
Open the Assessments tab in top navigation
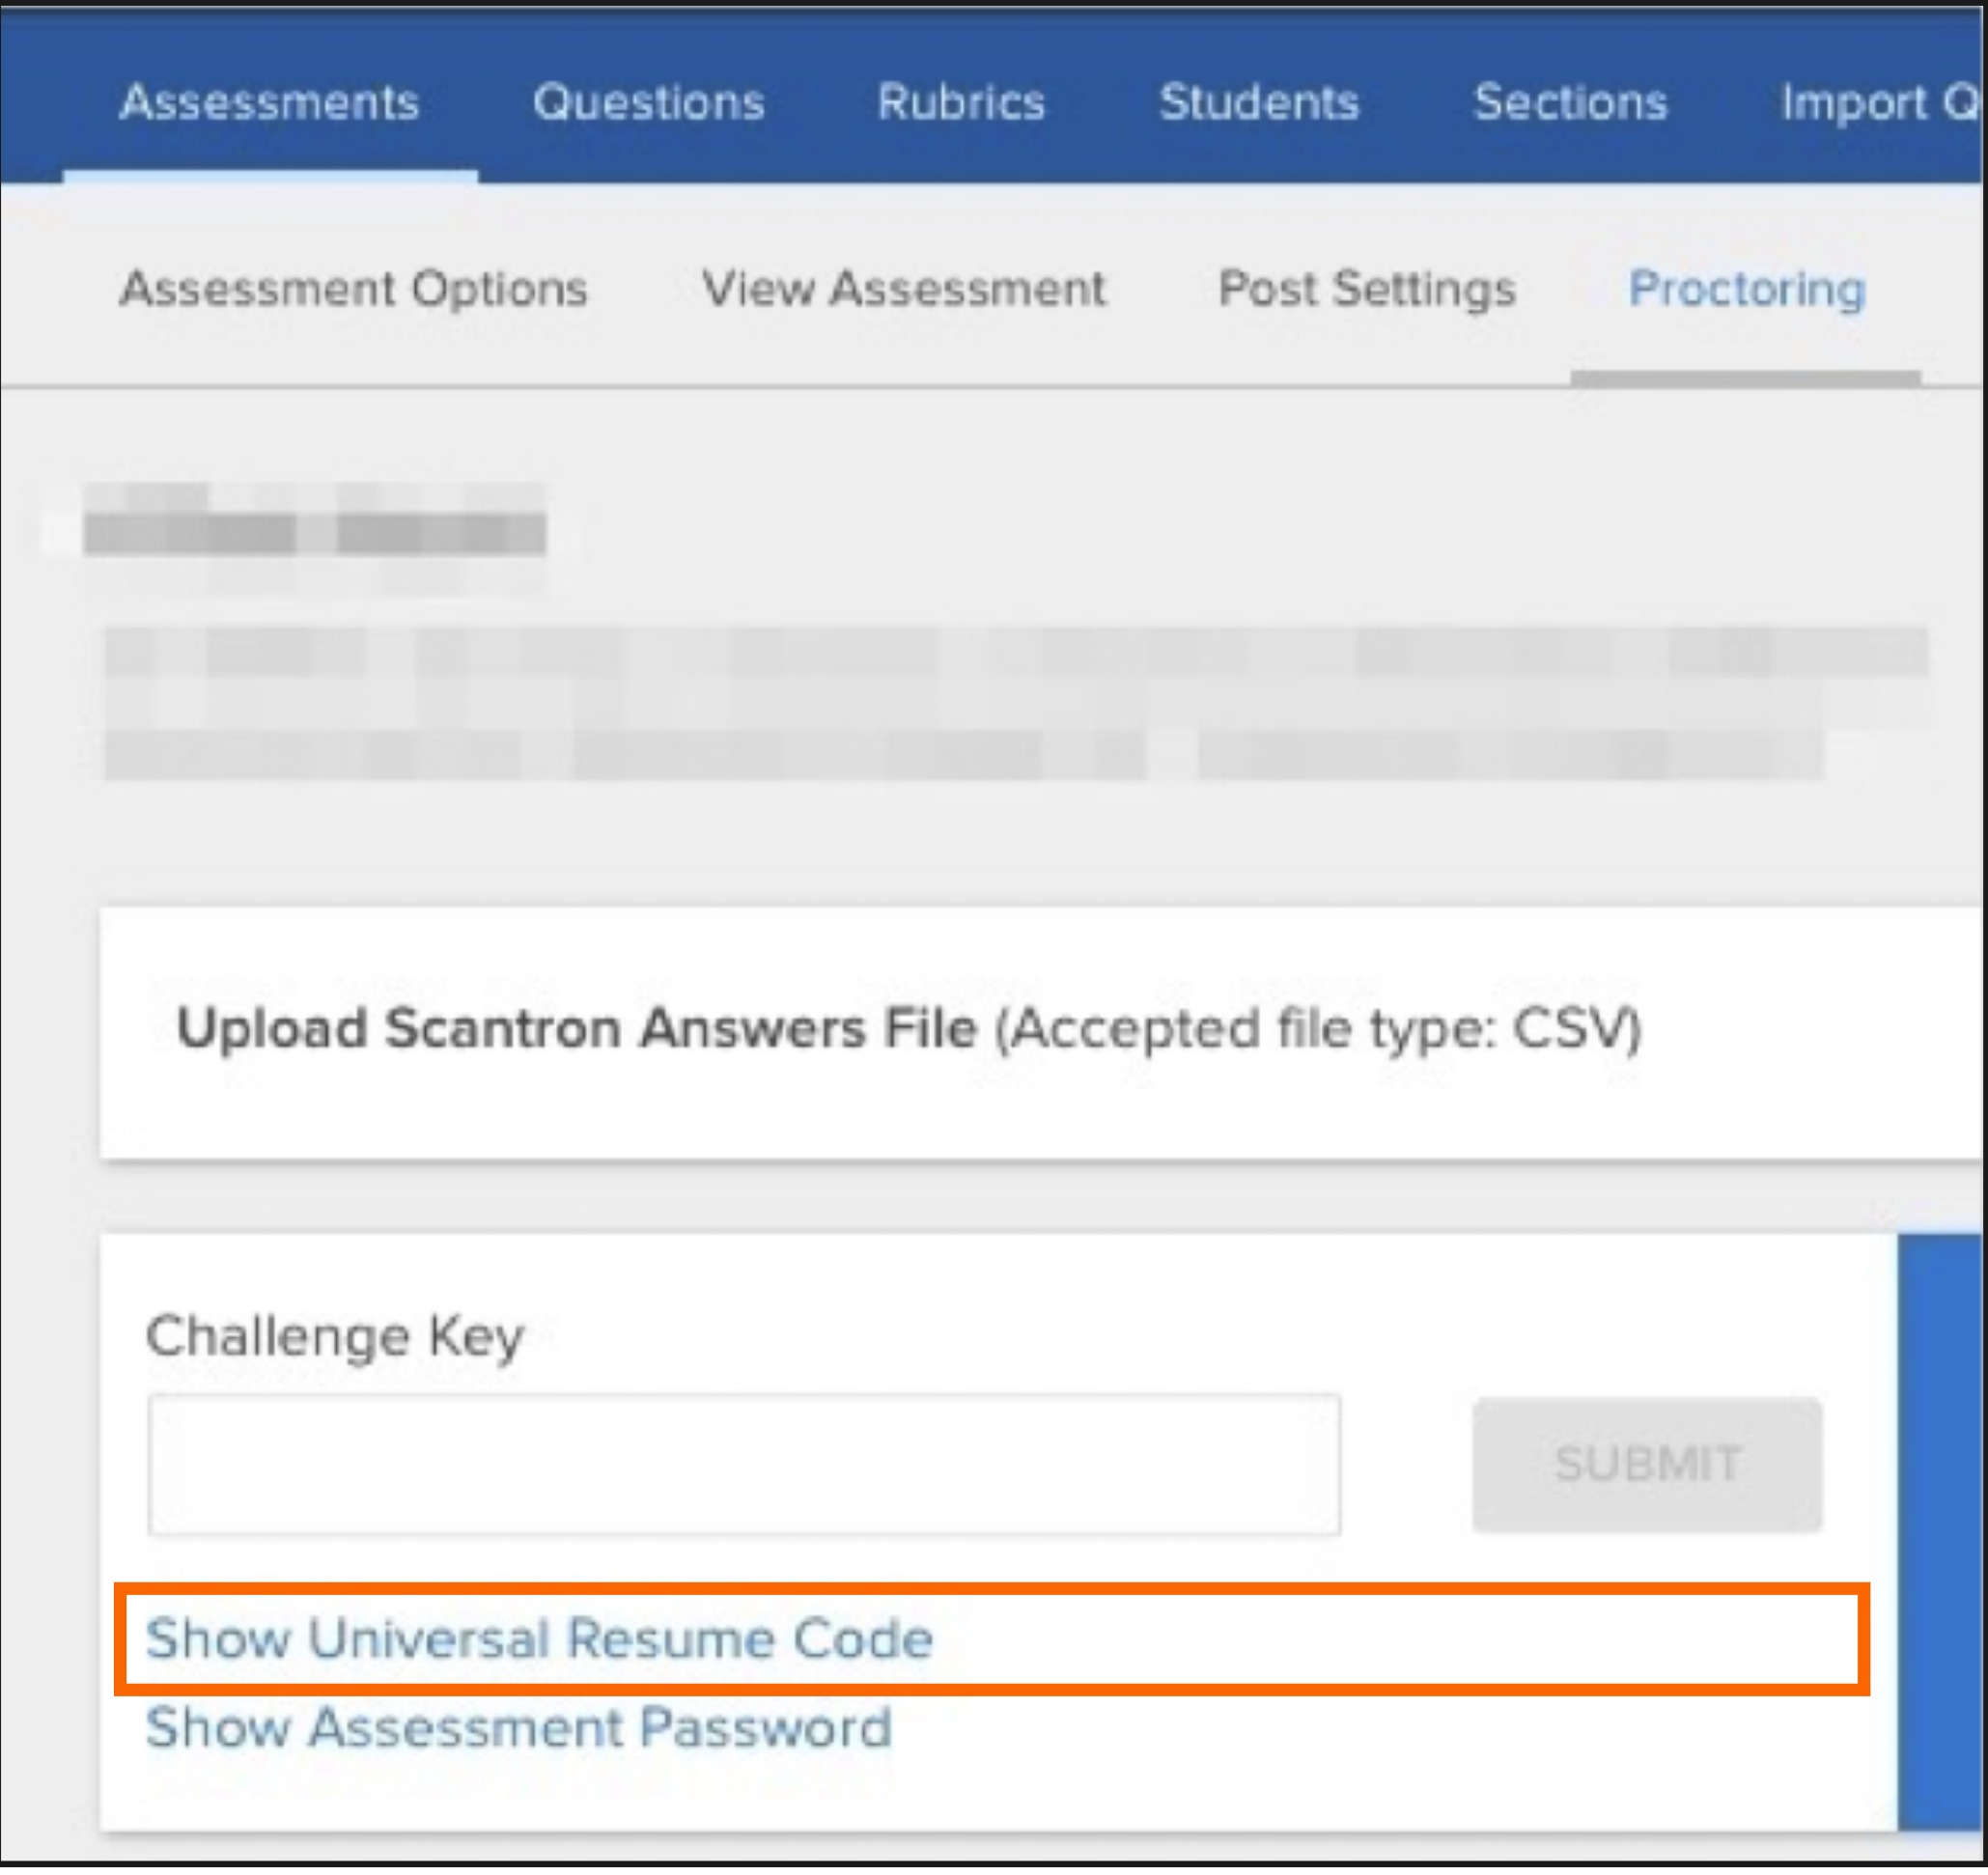coord(269,102)
